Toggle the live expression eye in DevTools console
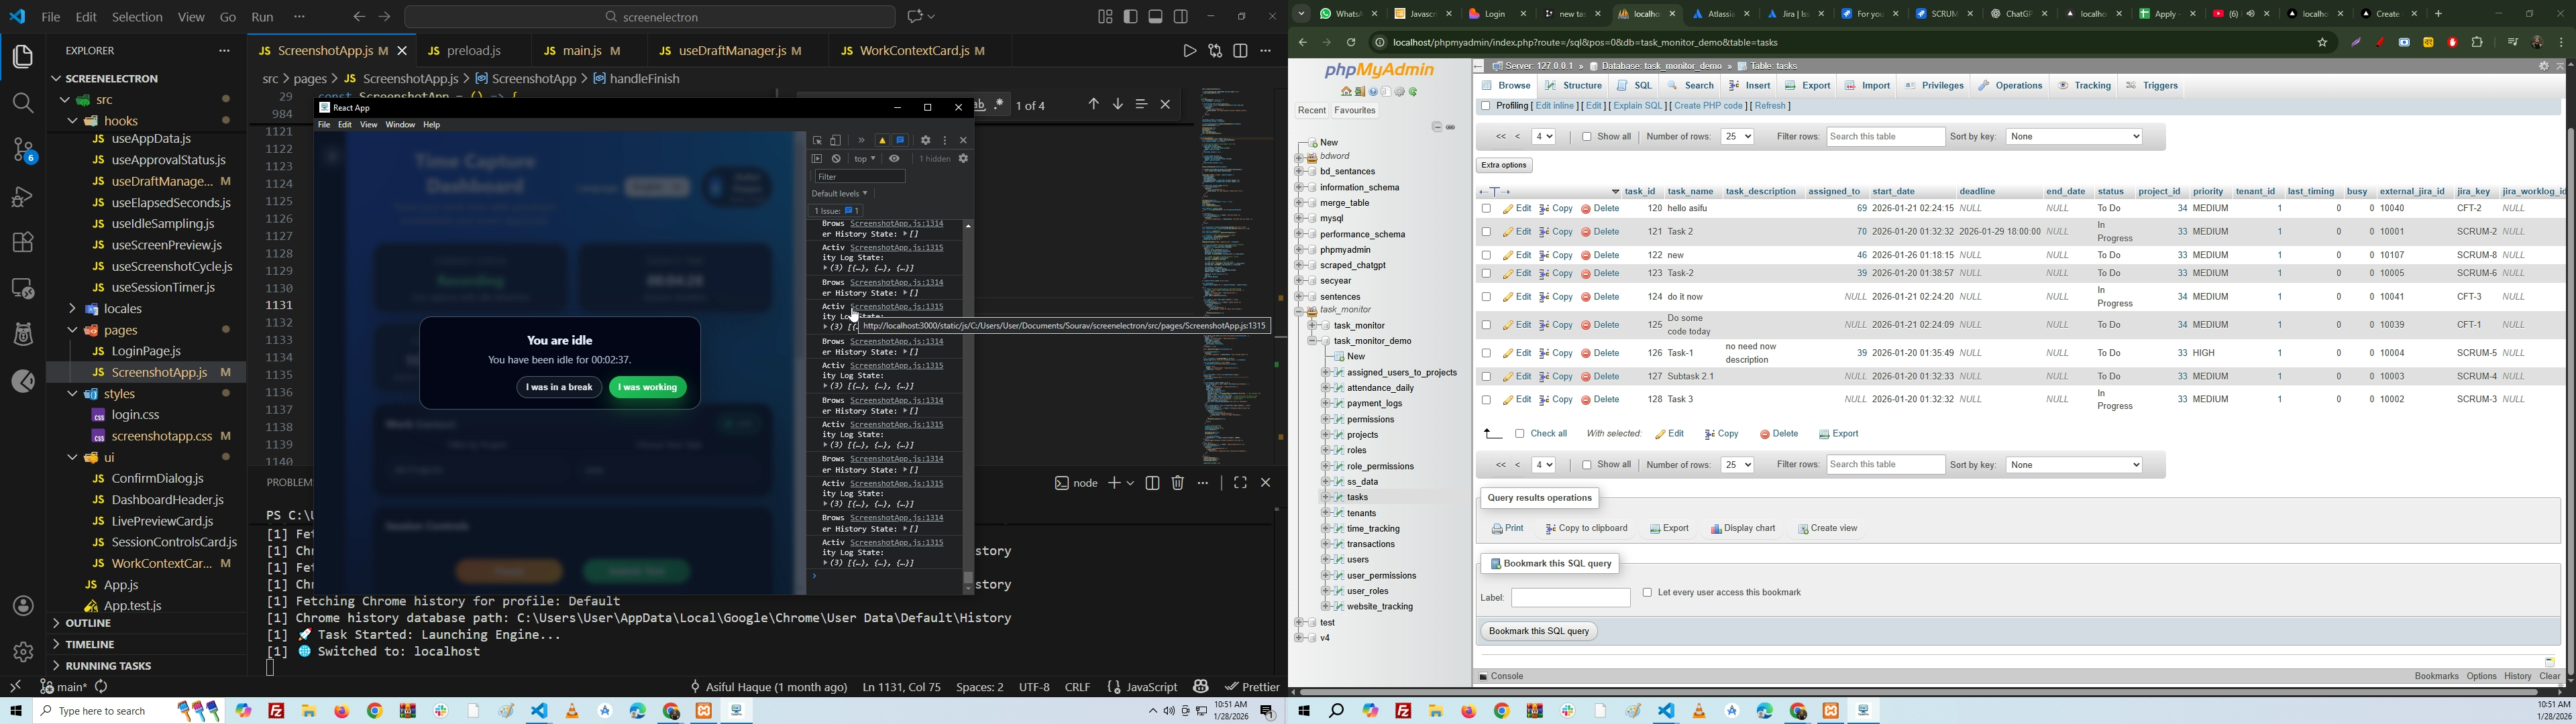The width and height of the screenshot is (2576, 724). (x=895, y=159)
